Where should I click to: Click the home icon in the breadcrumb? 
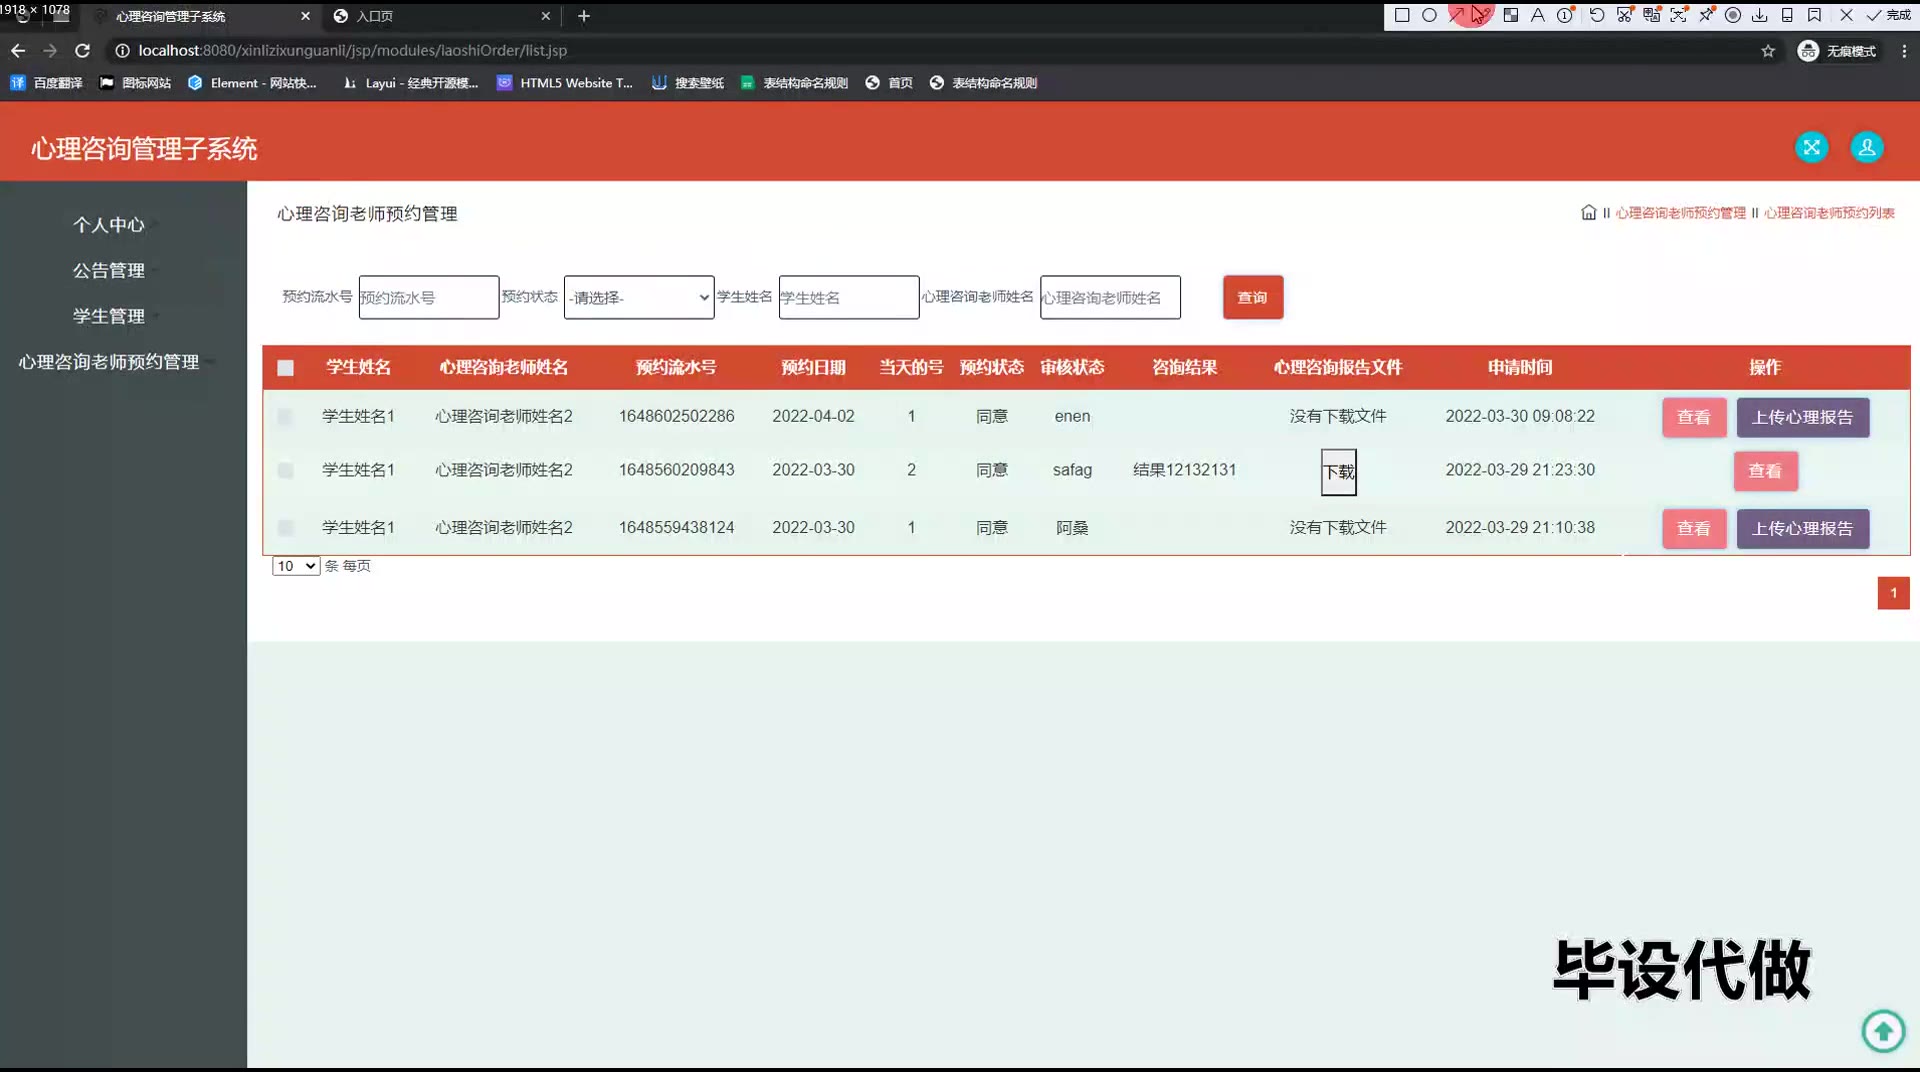pos(1588,212)
